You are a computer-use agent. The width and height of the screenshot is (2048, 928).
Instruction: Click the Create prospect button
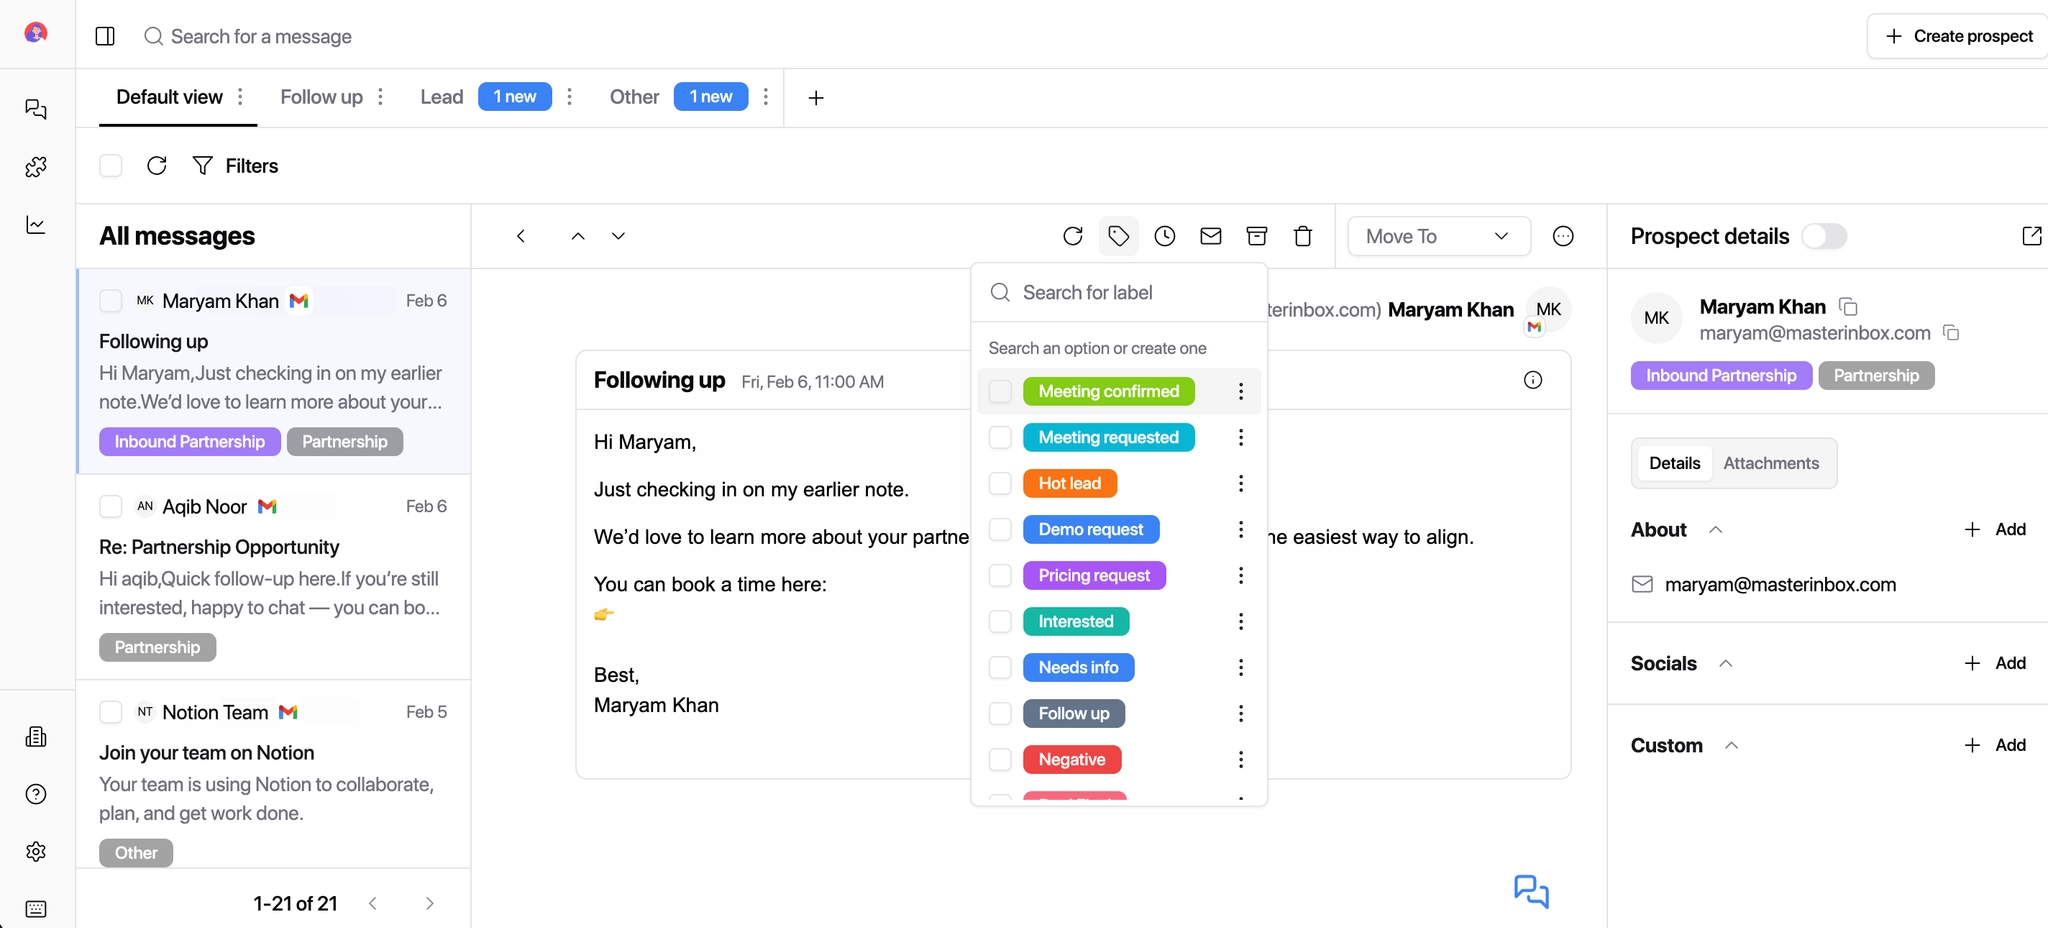(x=1959, y=36)
